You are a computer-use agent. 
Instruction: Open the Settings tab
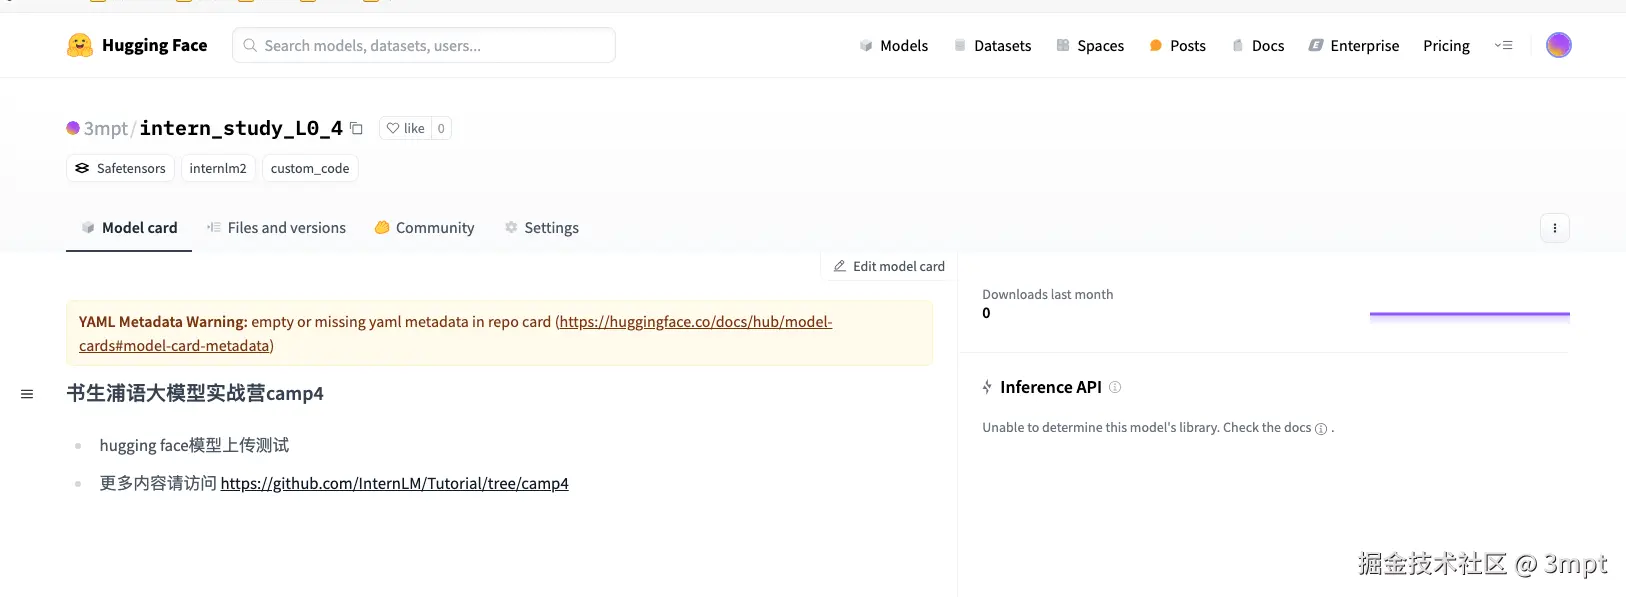541,228
